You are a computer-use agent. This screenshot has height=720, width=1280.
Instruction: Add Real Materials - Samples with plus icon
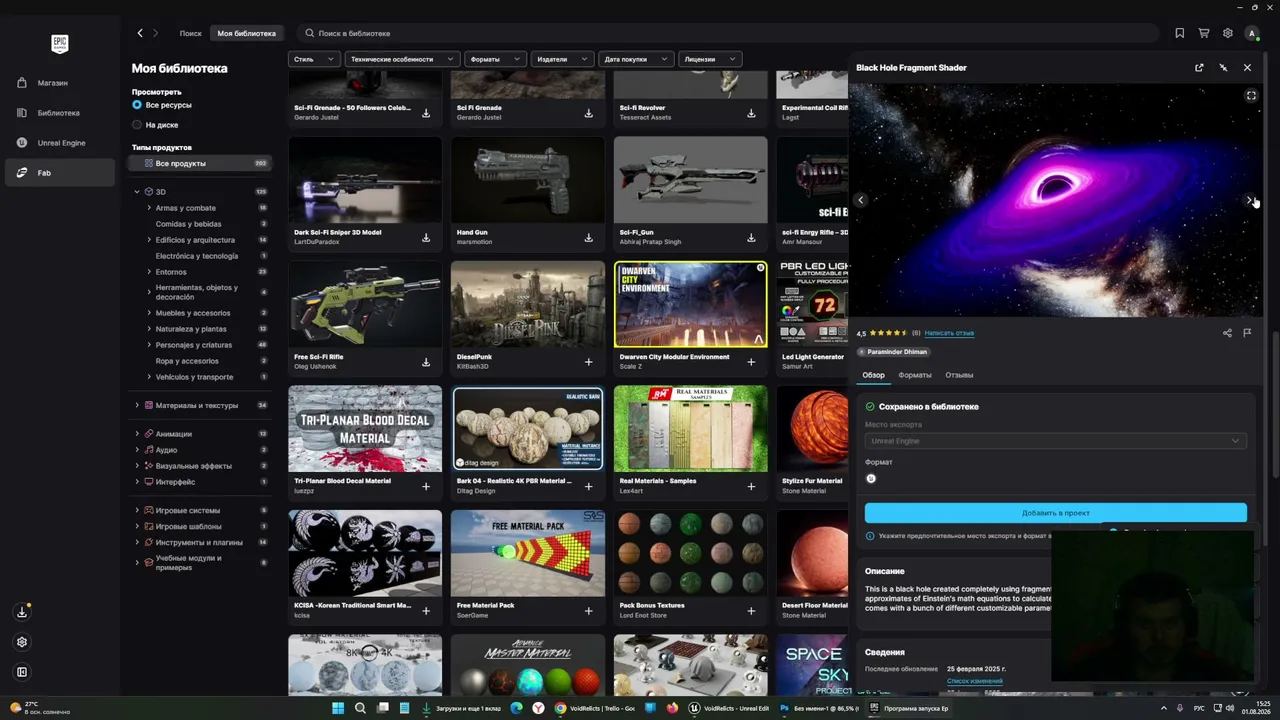pyautogui.click(x=751, y=487)
